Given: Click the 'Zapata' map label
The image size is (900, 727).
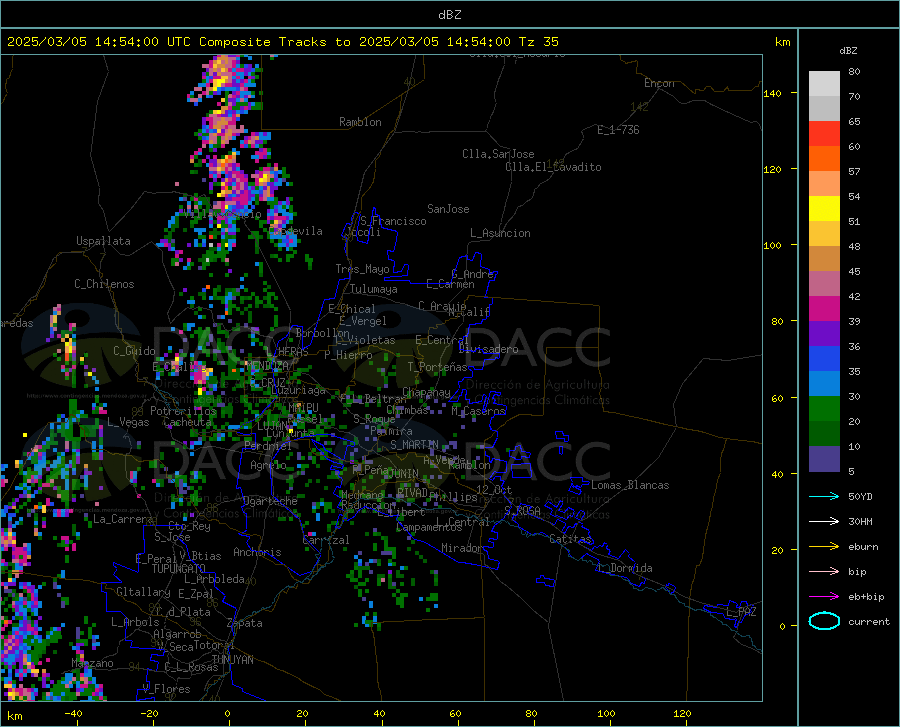Looking at the screenshot, I should pos(245,623).
